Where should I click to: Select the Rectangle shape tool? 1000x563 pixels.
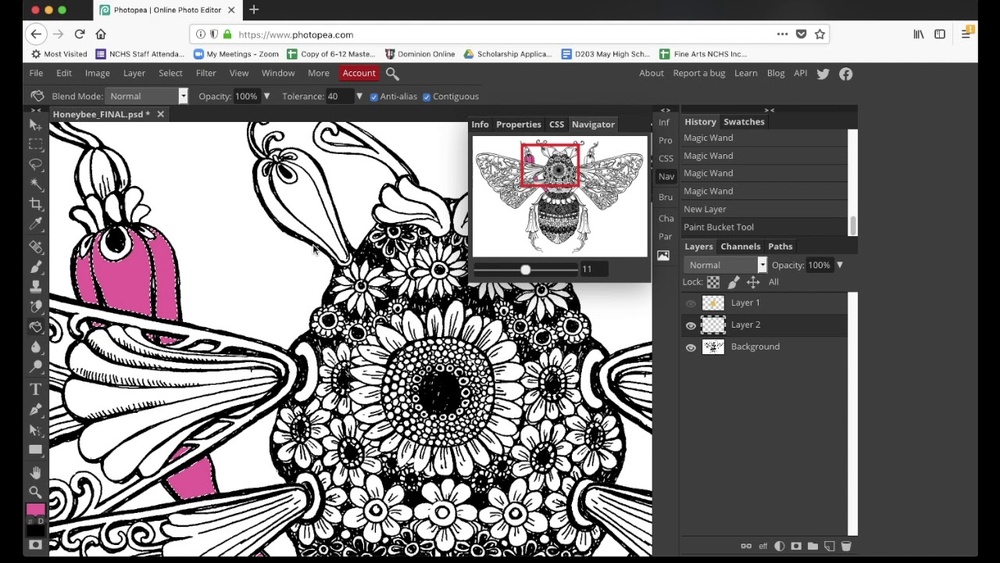click(x=35, y=450)
